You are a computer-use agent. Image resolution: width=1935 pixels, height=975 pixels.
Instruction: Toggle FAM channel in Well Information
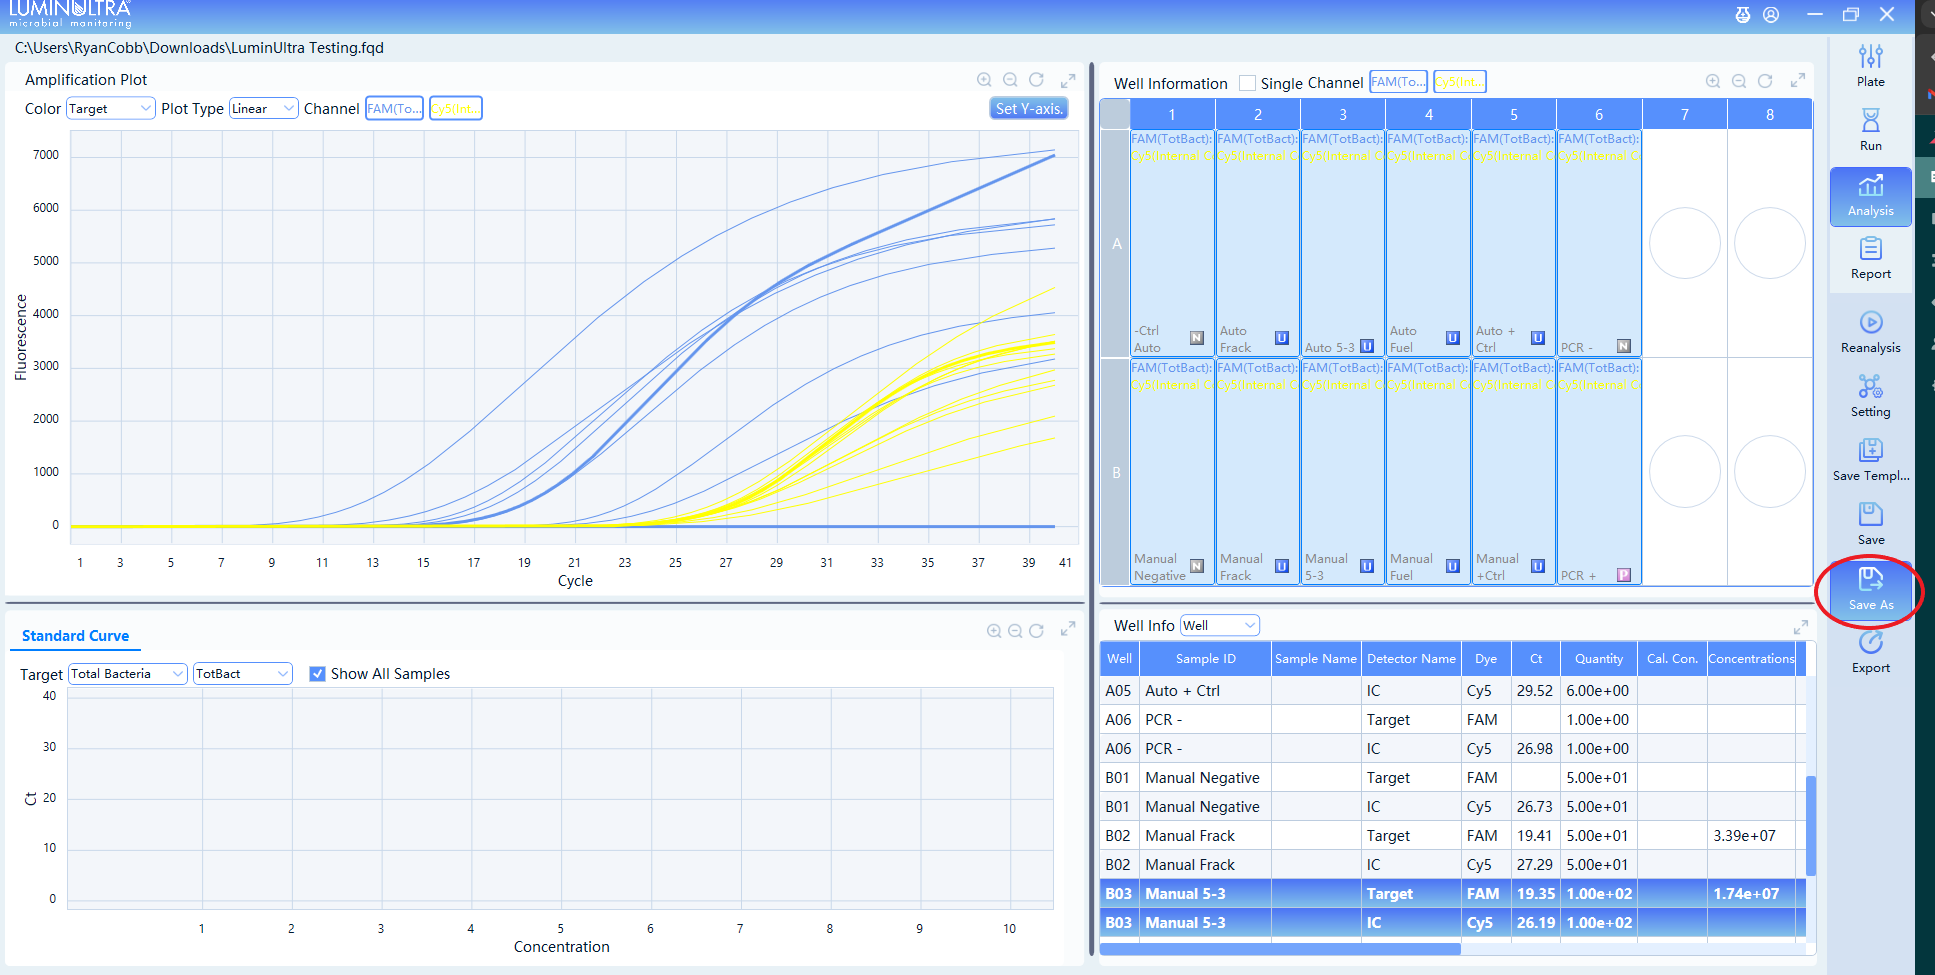[x=1398, y=82]
